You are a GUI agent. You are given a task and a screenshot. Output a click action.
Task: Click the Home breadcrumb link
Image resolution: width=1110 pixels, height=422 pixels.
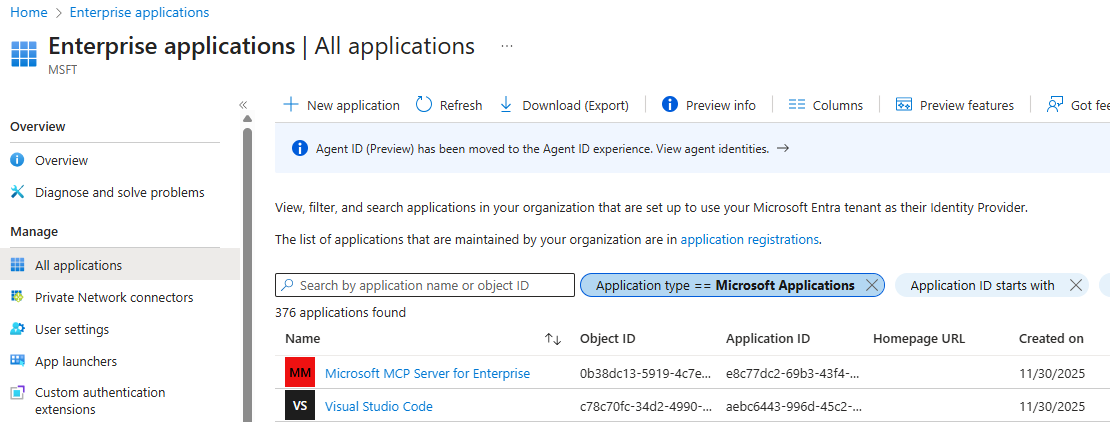[28, 12]
